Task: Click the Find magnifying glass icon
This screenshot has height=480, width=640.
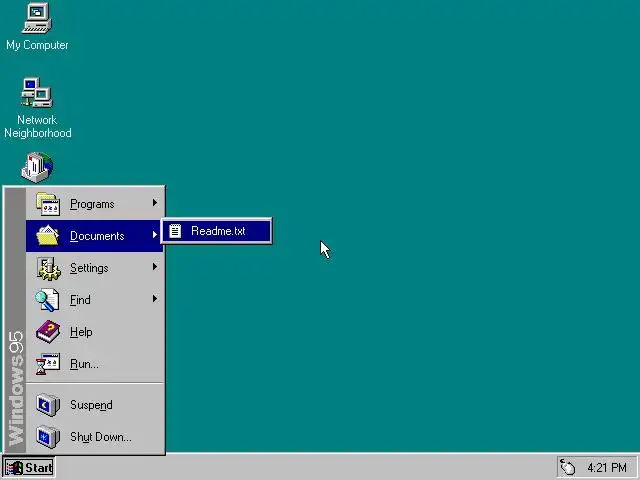Action: (x=47, y=300)
